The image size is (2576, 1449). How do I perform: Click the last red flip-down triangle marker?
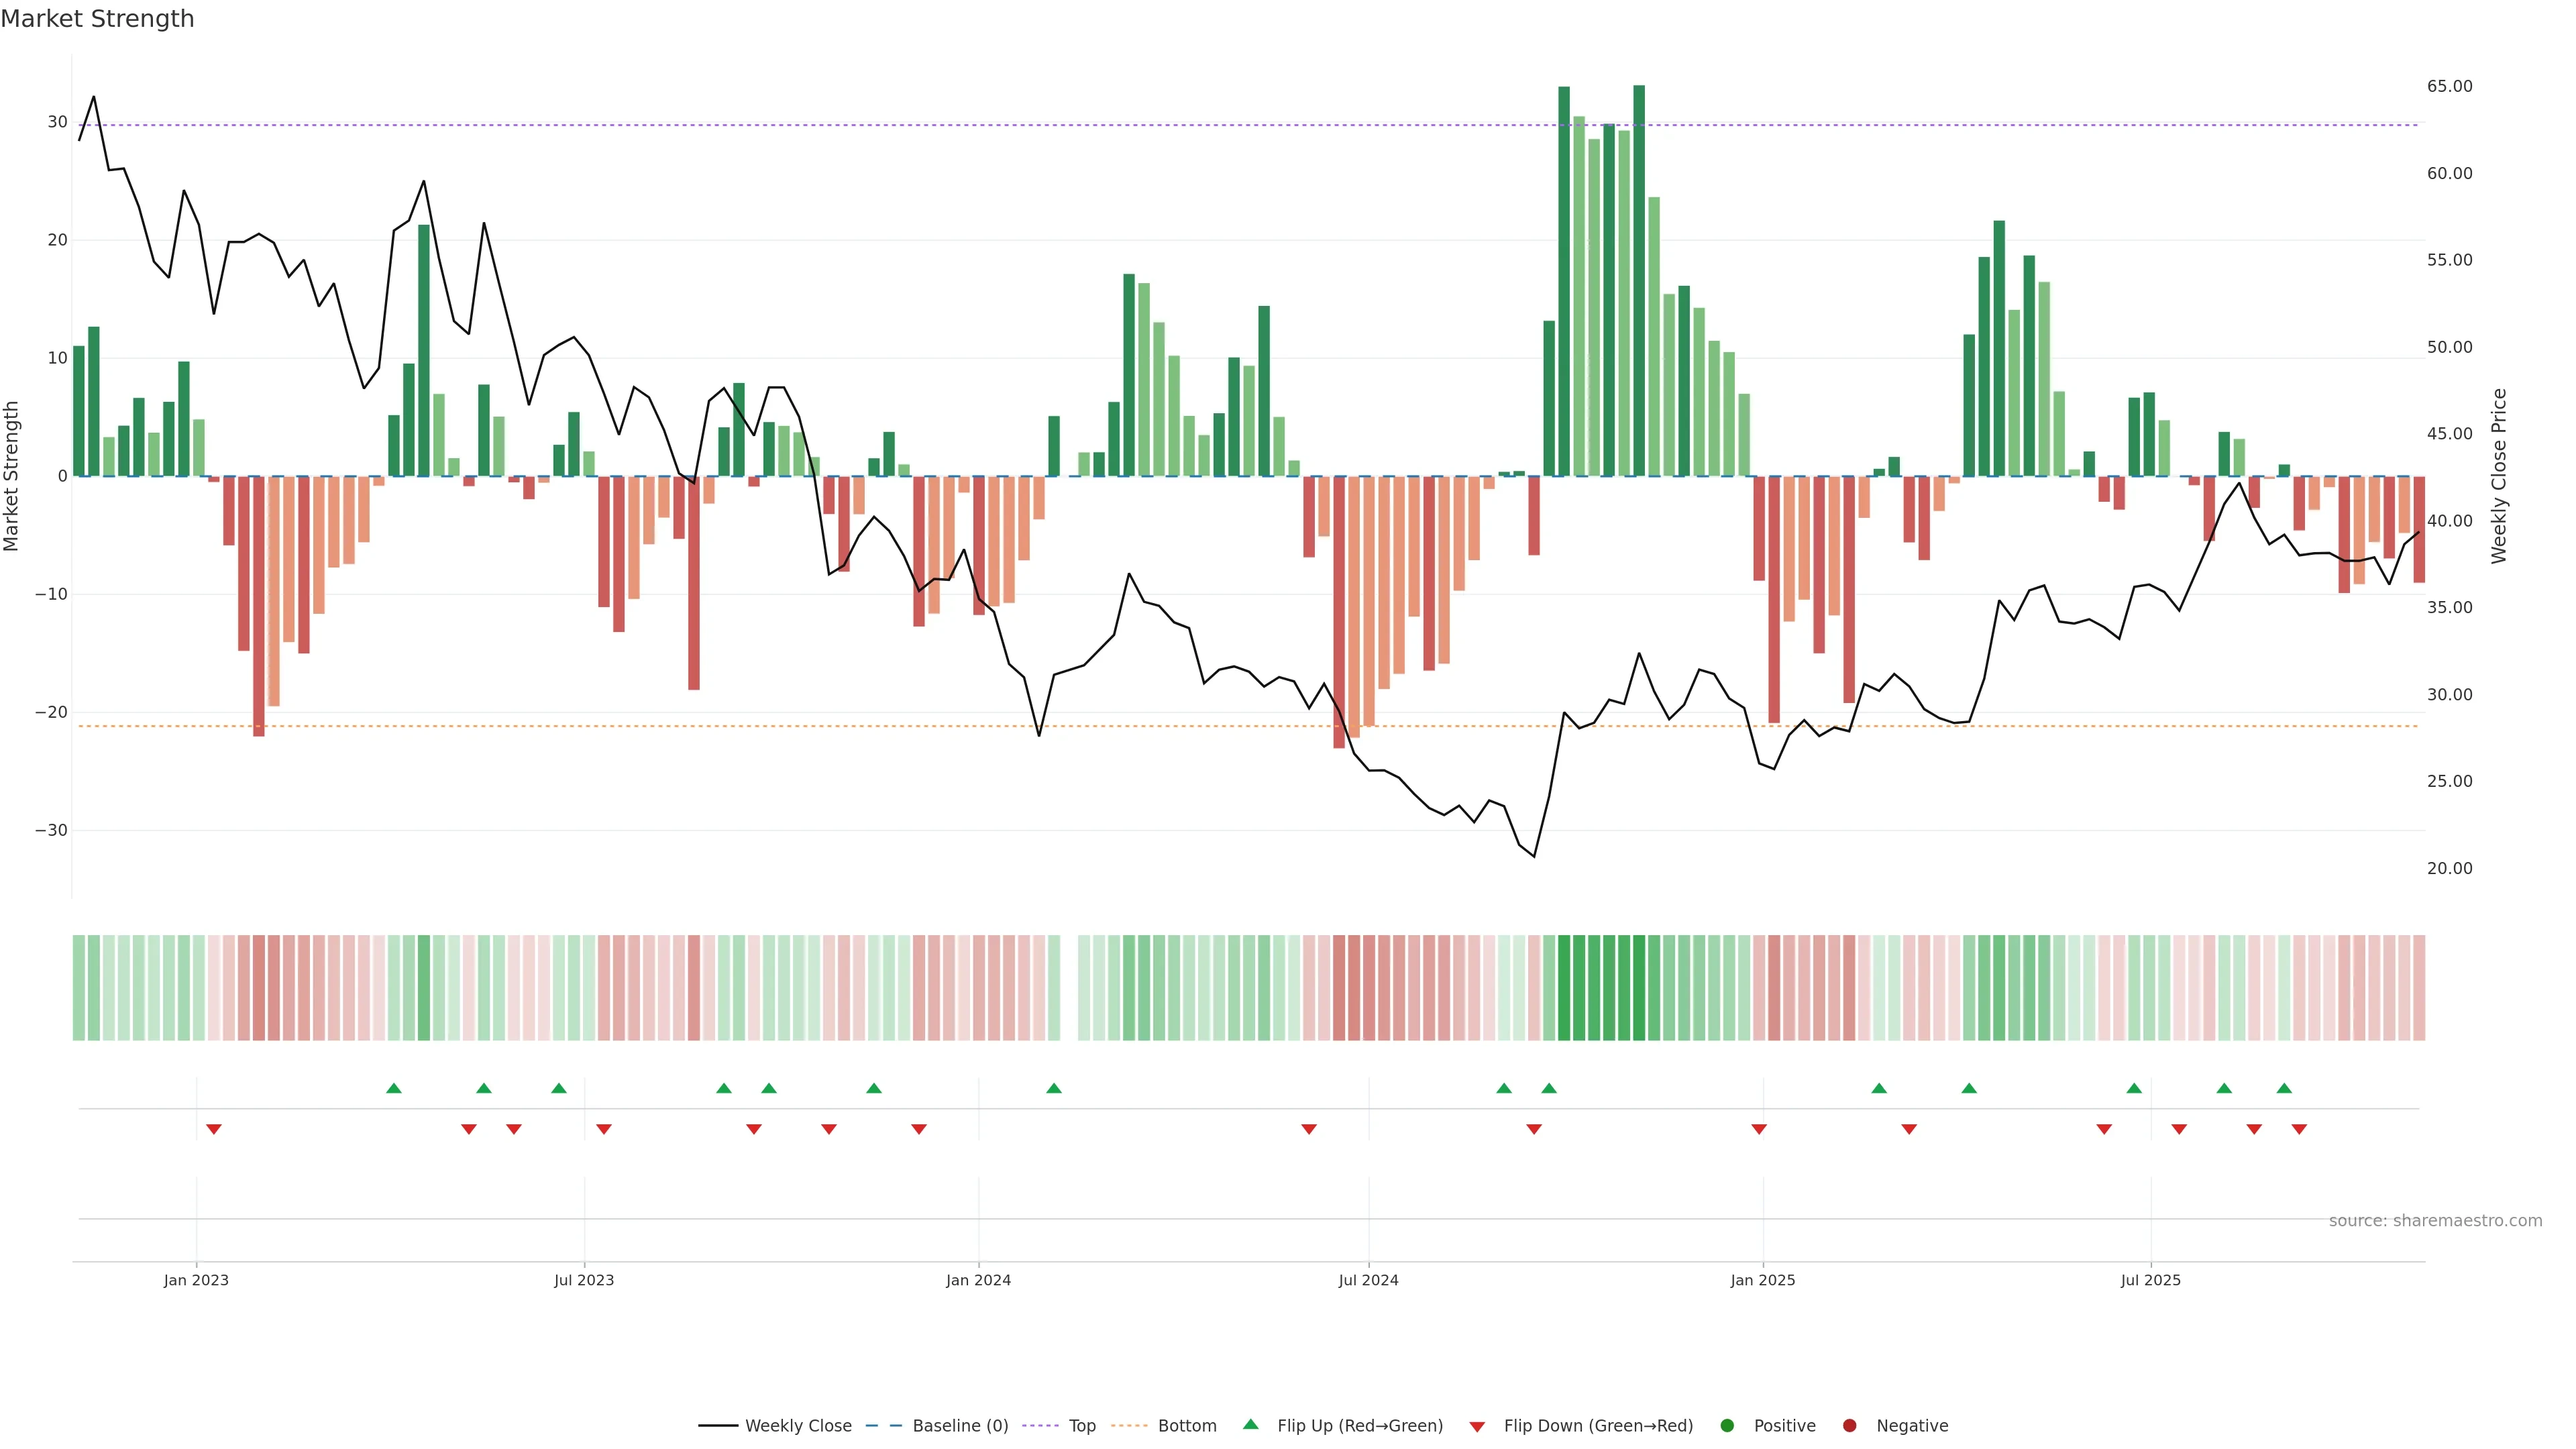(x=2299, y=1129)
